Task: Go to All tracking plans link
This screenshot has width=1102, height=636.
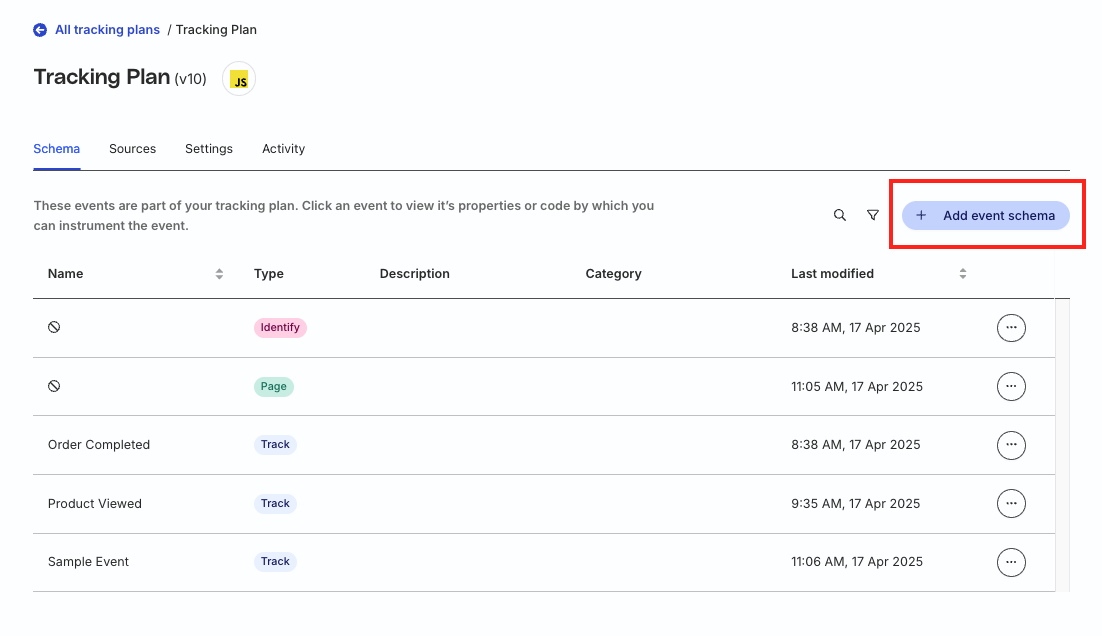Action: coord(107,30)
